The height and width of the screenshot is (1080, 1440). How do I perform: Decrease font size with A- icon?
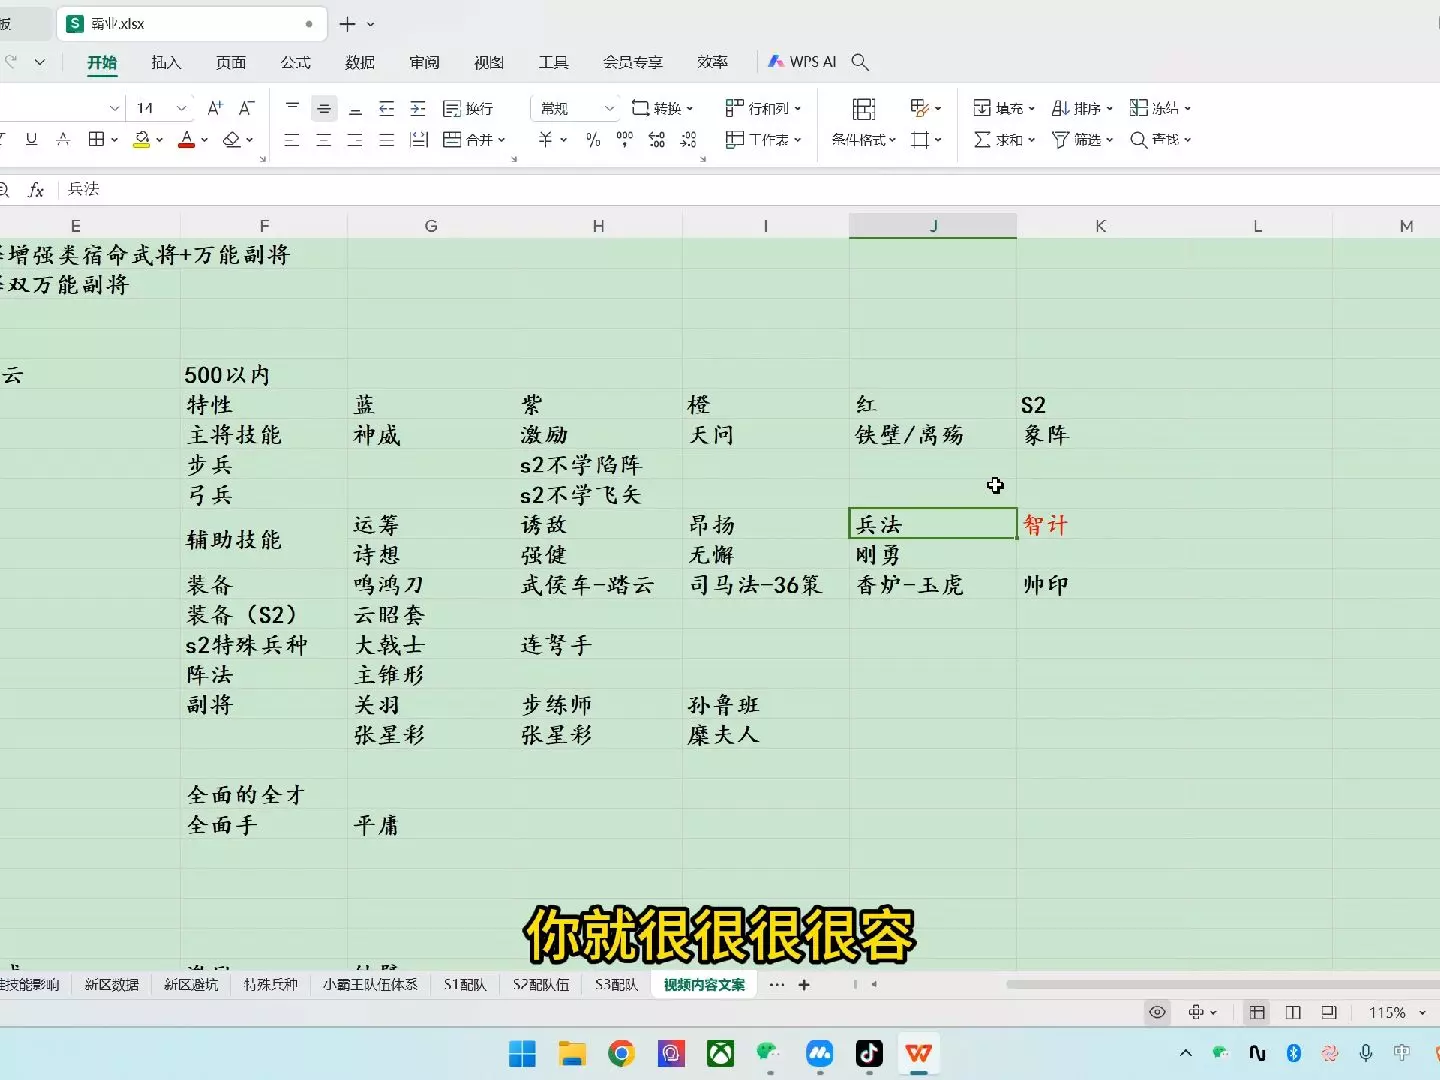click(x=247, y=108)
